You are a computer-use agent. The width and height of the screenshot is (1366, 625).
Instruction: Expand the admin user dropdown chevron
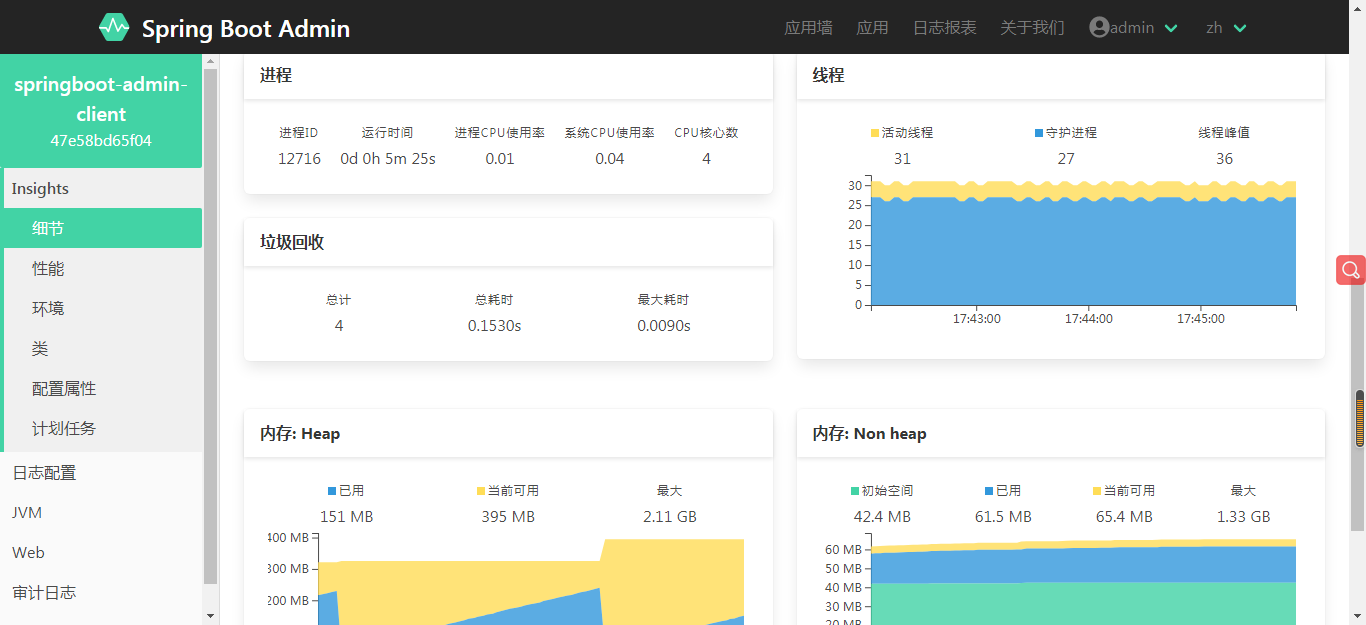[x=1171, y=28]
